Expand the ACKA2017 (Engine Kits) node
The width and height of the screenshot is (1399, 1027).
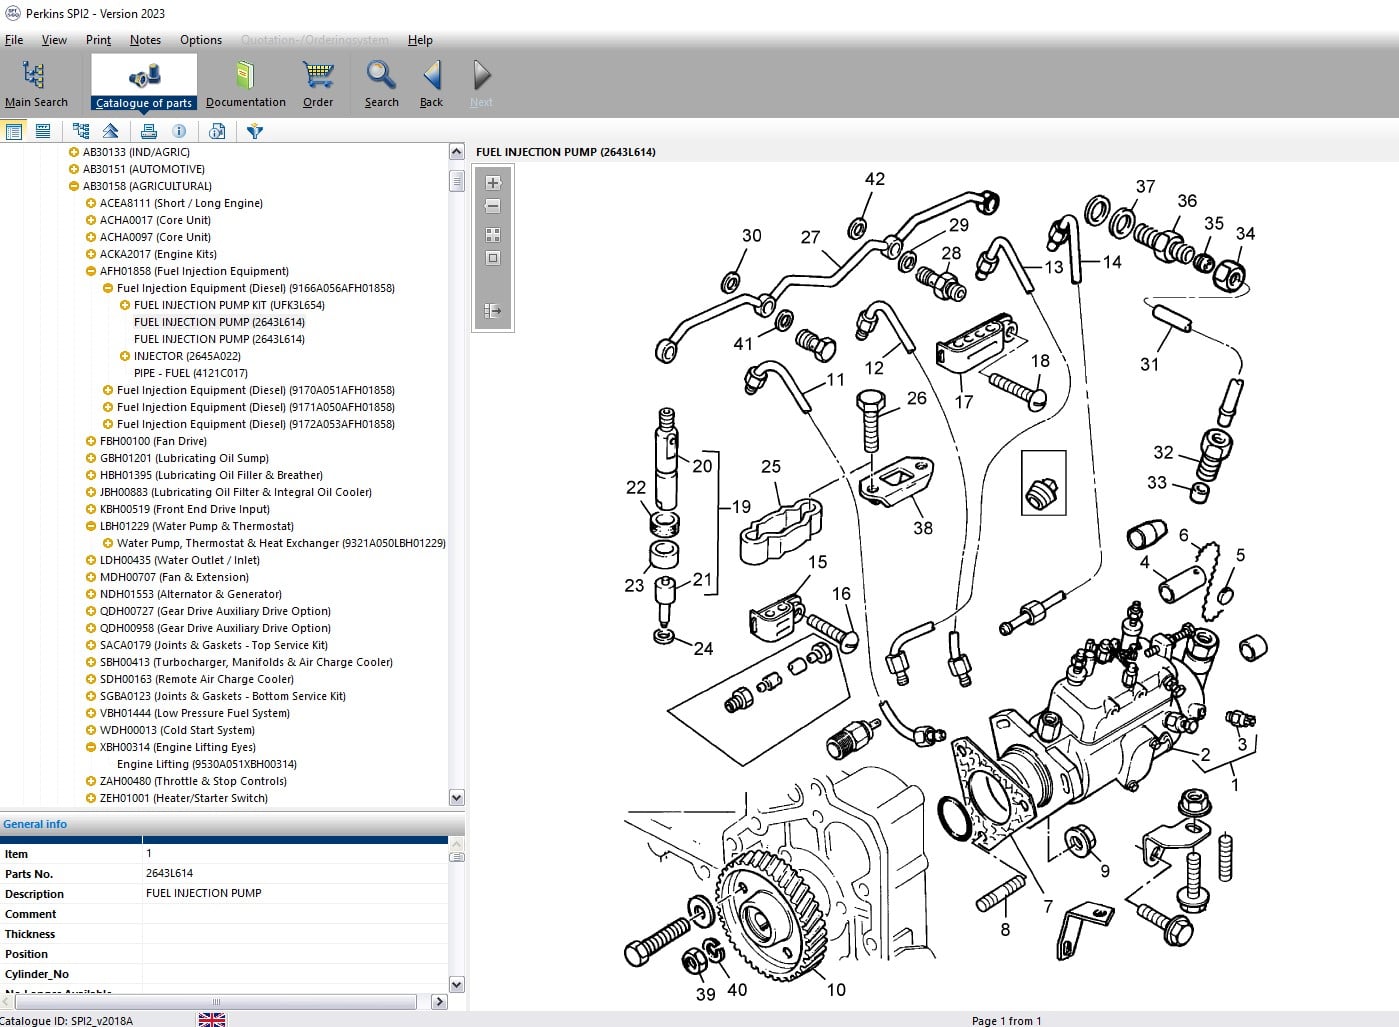[x=91, y=254]
